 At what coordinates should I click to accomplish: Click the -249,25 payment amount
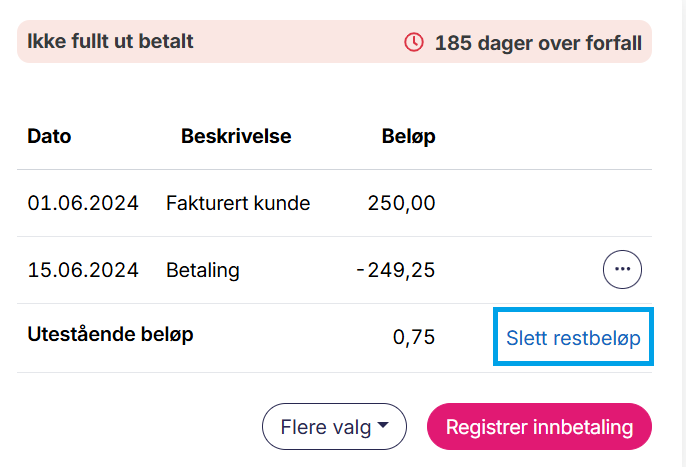tap(396, 270)
